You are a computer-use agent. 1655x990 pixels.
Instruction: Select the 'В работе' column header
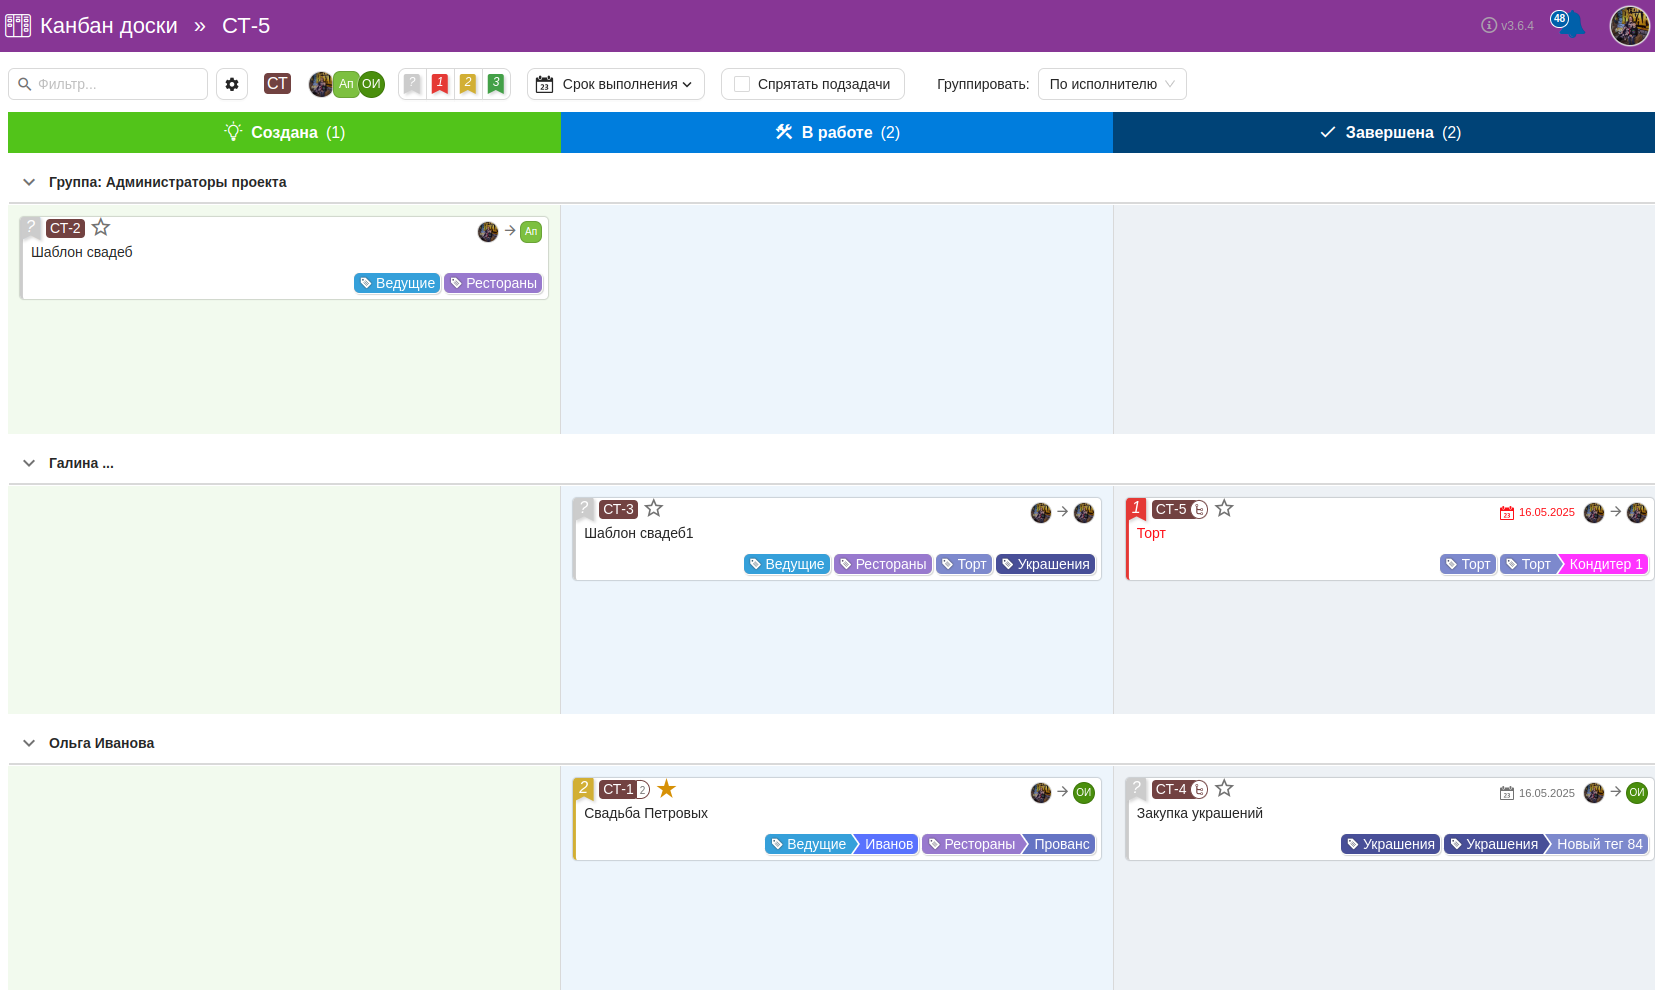(837, 132)
